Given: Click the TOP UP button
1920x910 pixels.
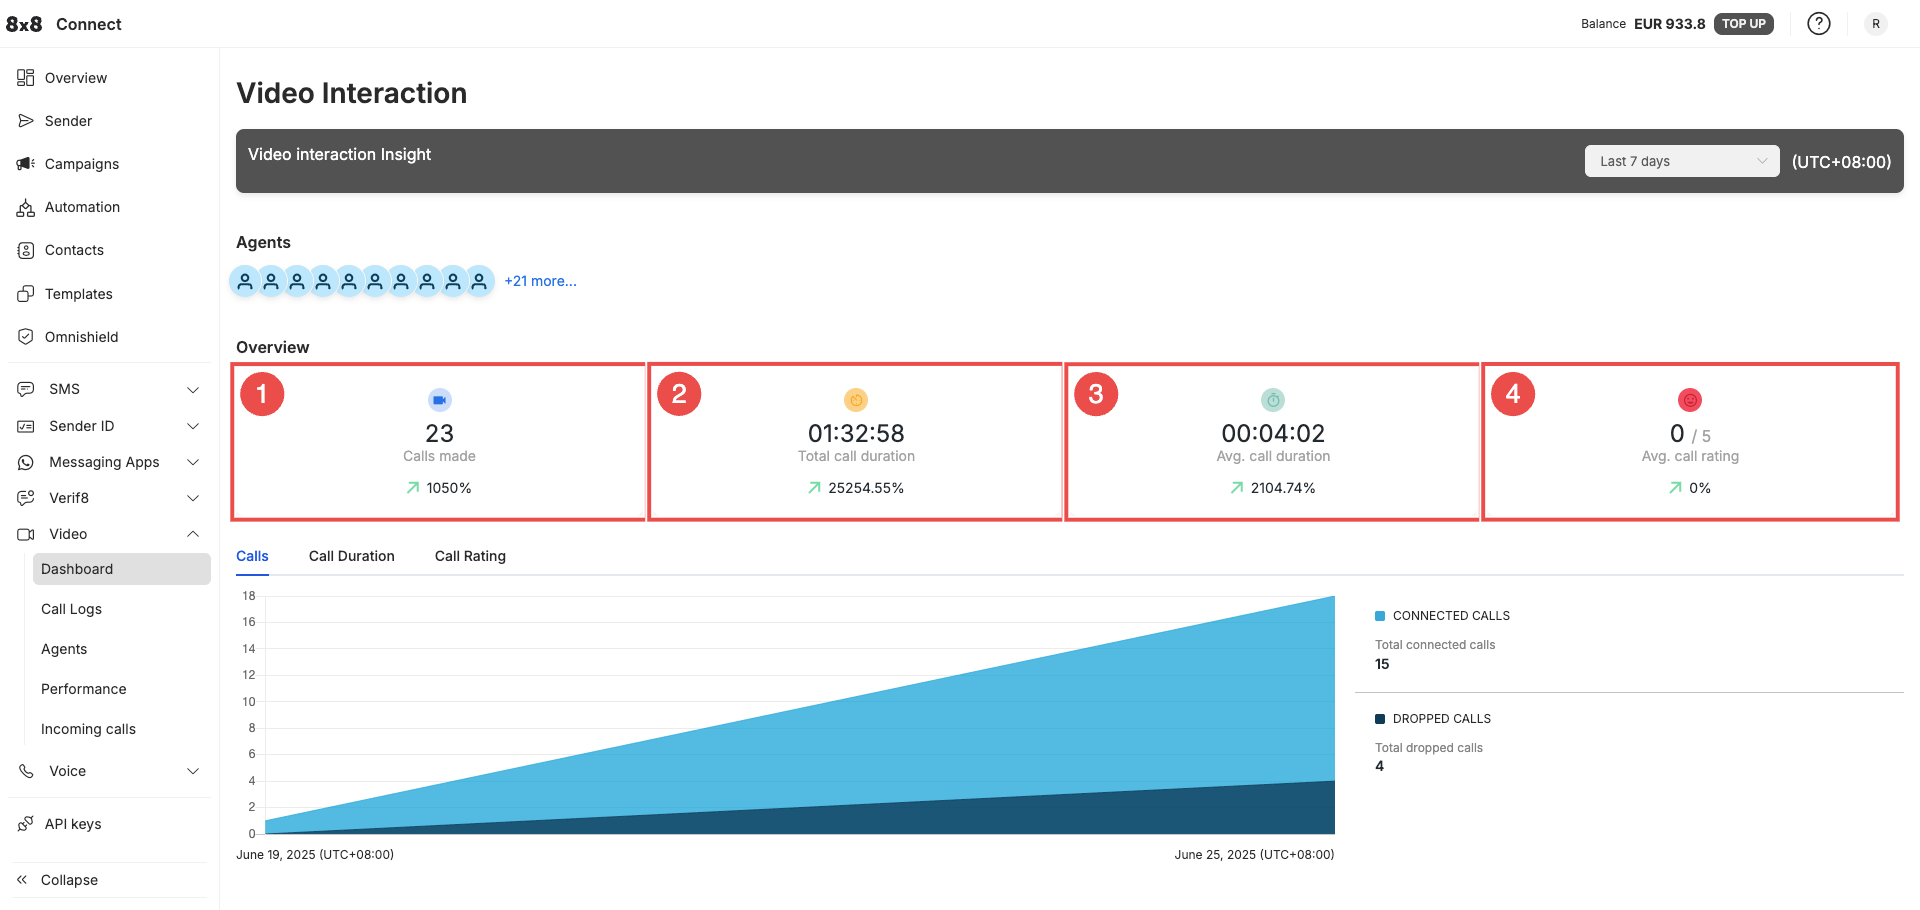Looking at the screenshot, I should (1743, 24).
